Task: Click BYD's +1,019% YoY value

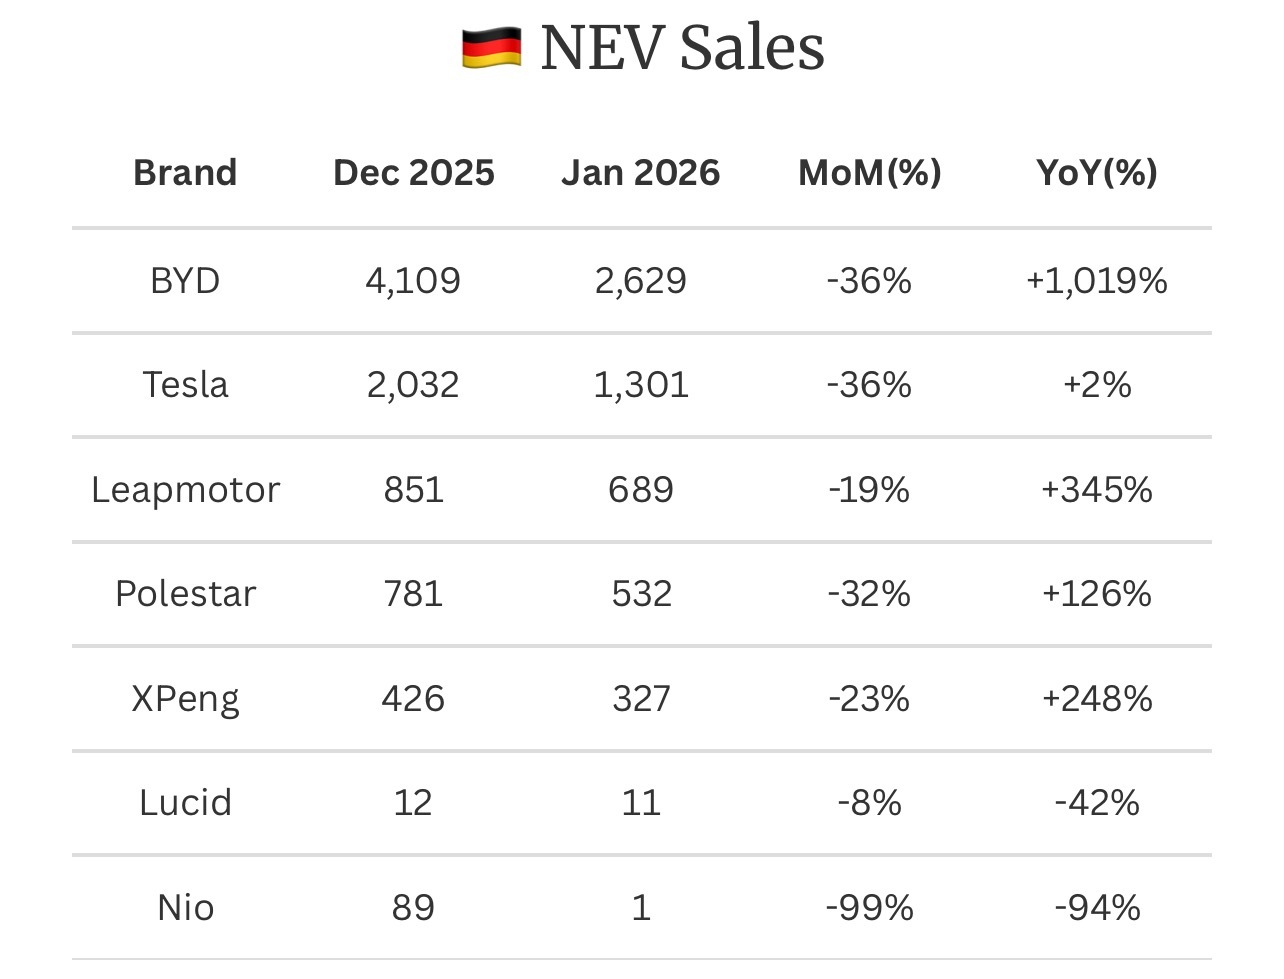Action: tap(1097, 281)
